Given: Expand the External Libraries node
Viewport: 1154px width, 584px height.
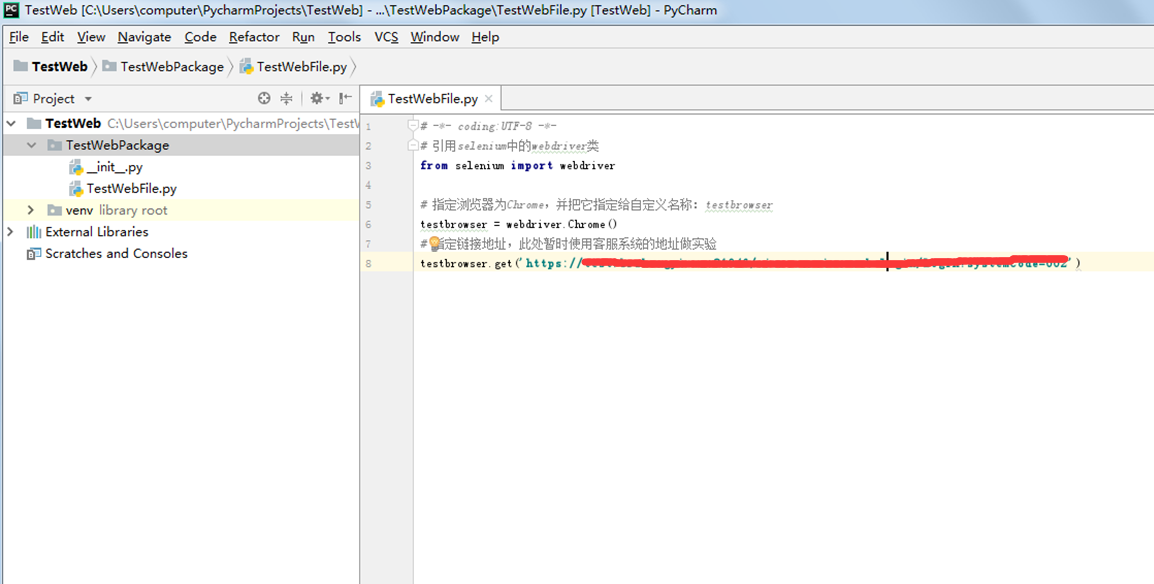Looking at the screenshot, I should [10, 232].
